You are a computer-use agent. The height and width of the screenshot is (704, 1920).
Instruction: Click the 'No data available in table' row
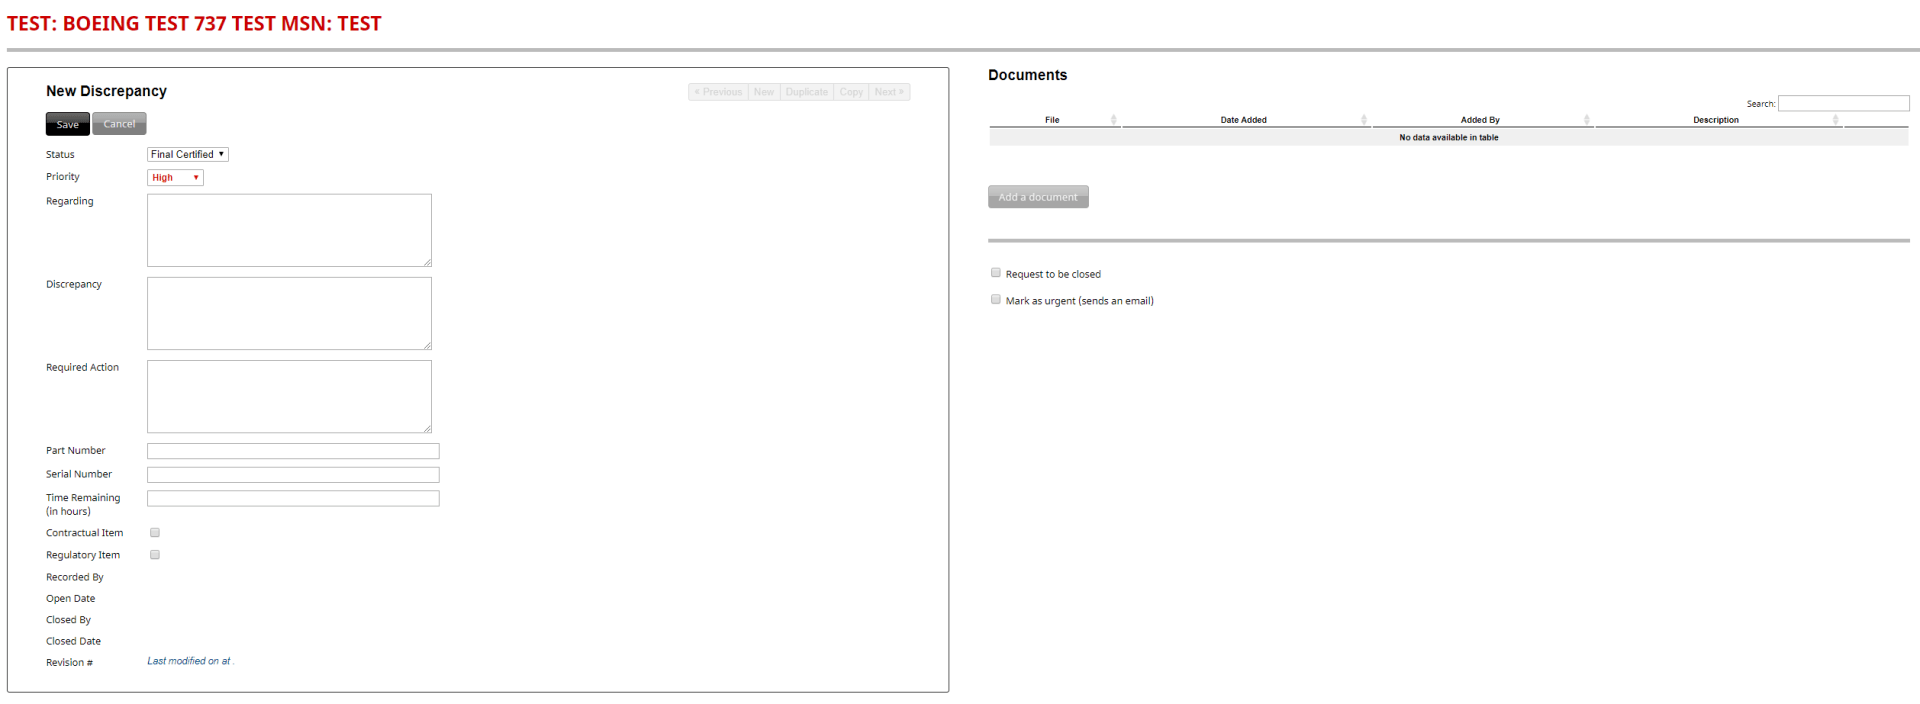pyautogui.click(x=1449, y=138)
